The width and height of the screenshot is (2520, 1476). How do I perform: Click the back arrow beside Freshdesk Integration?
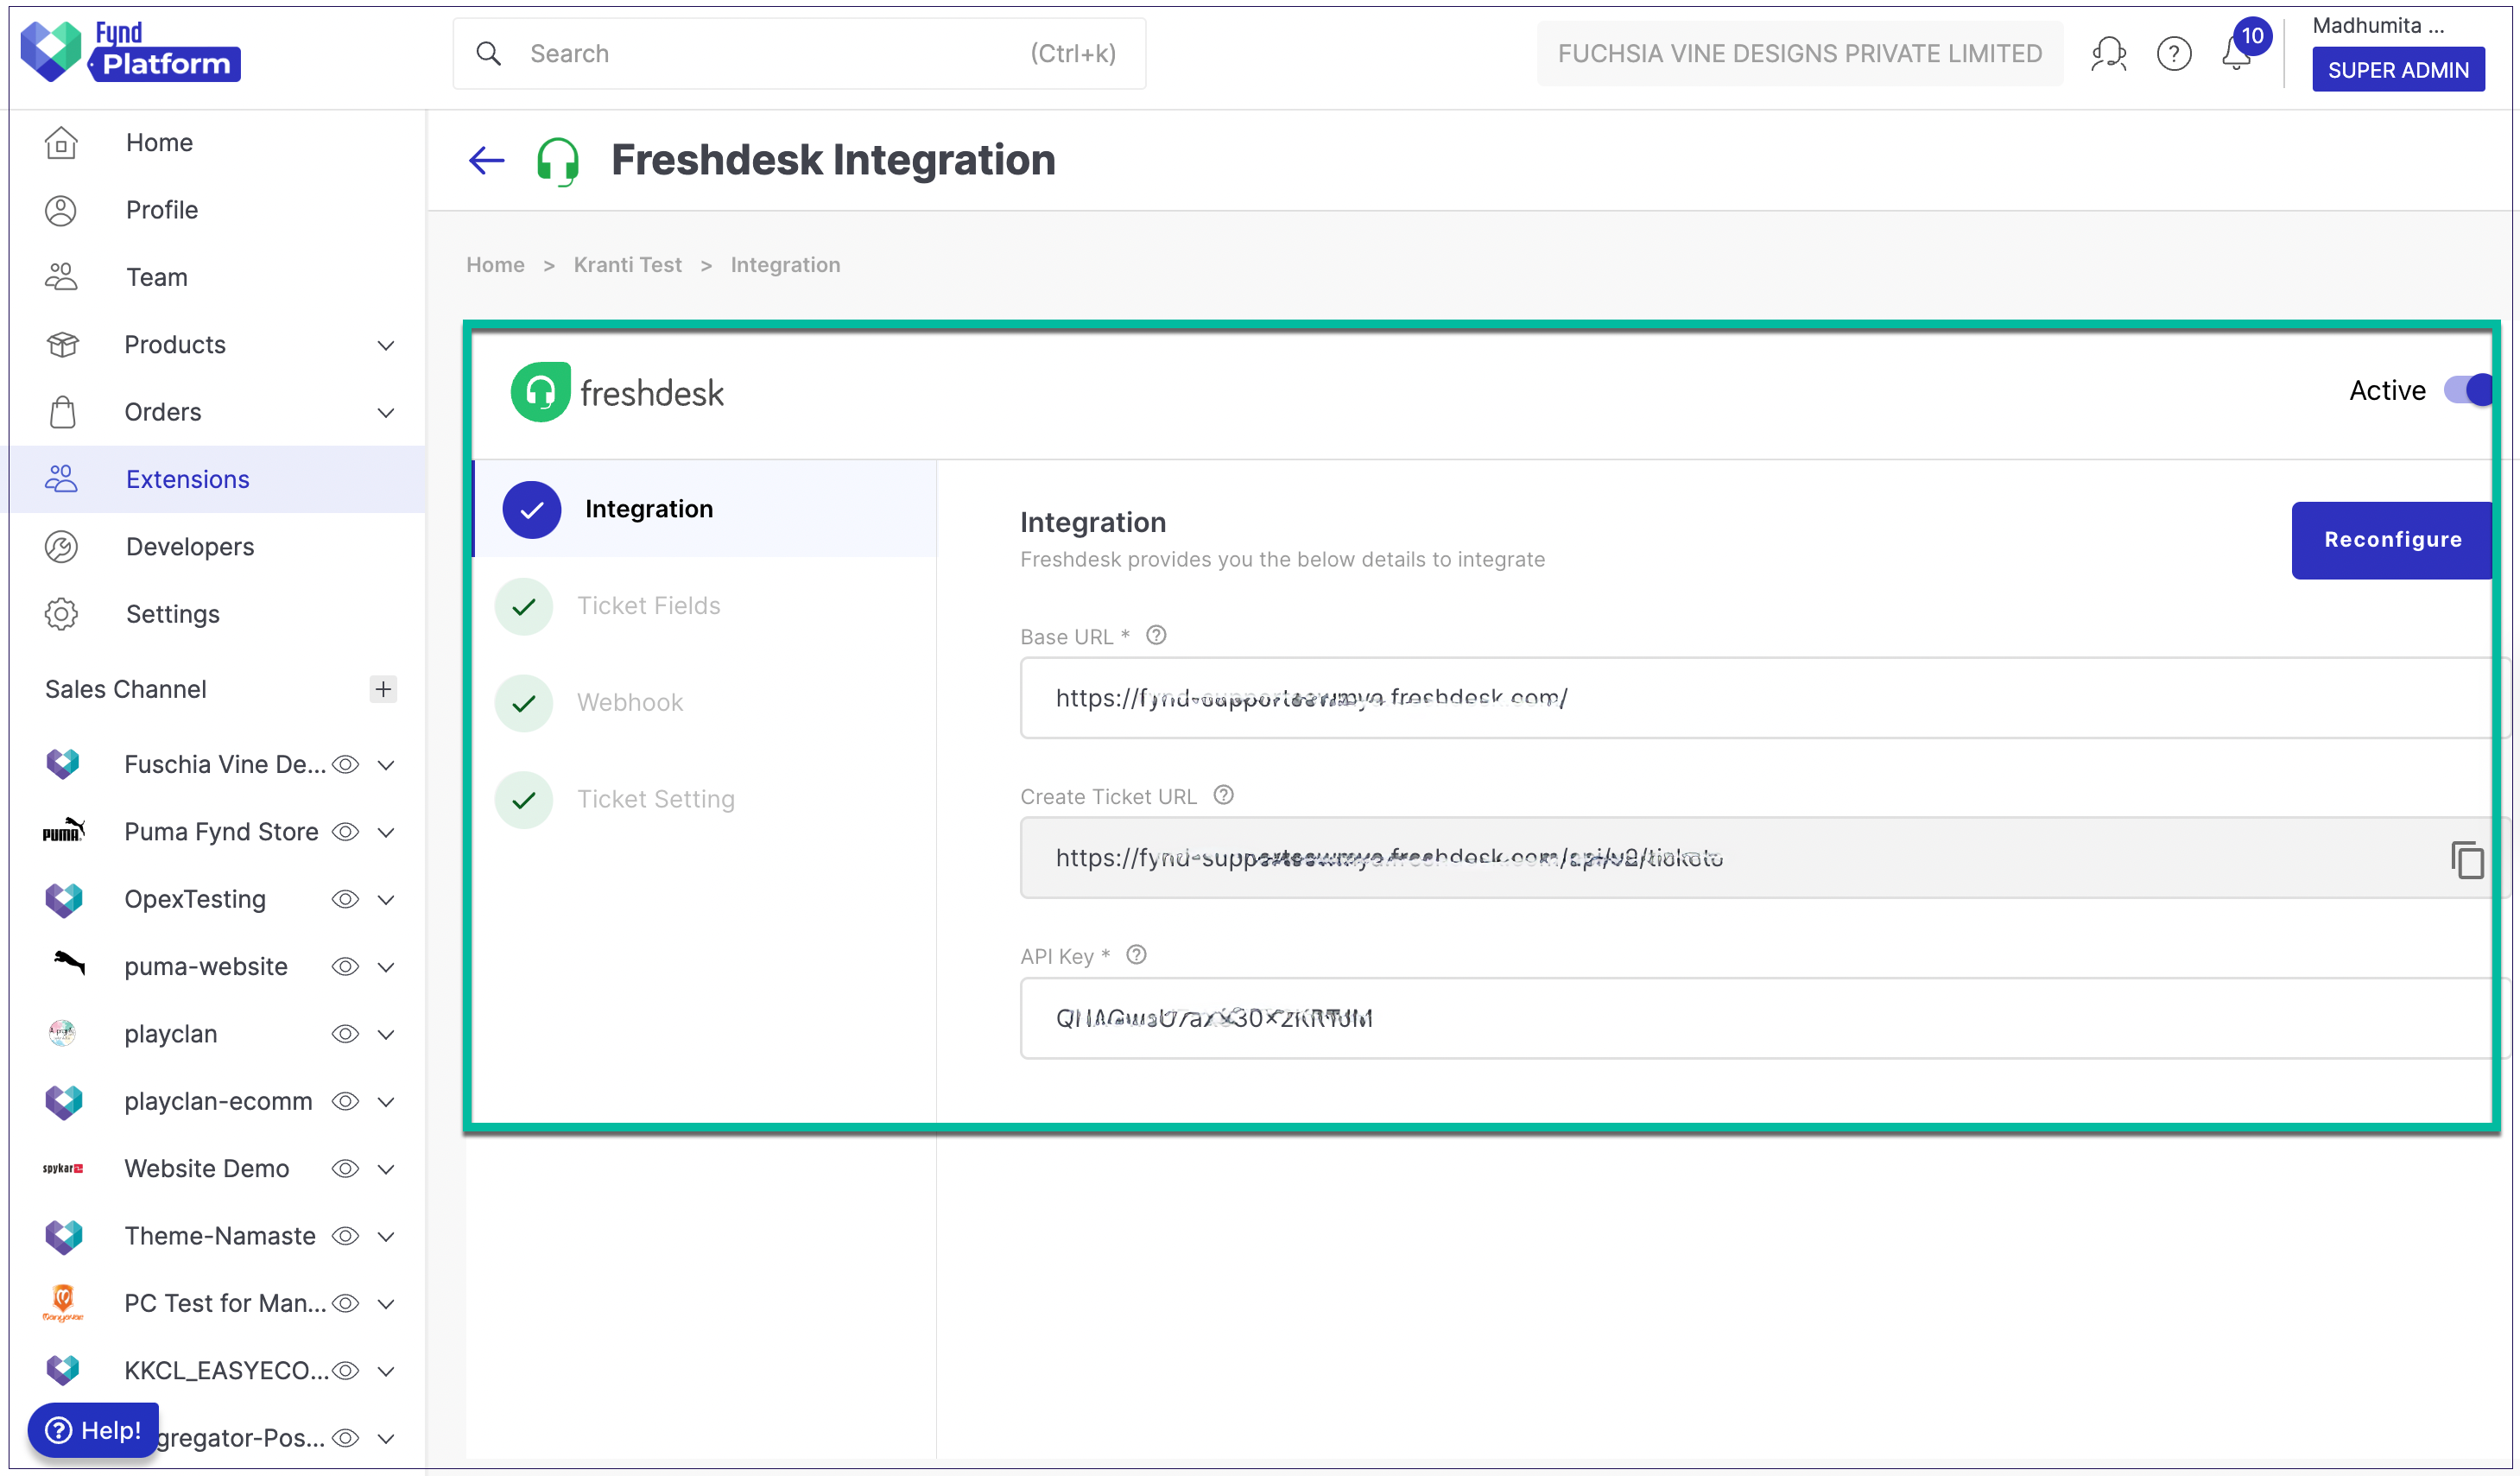486,159
